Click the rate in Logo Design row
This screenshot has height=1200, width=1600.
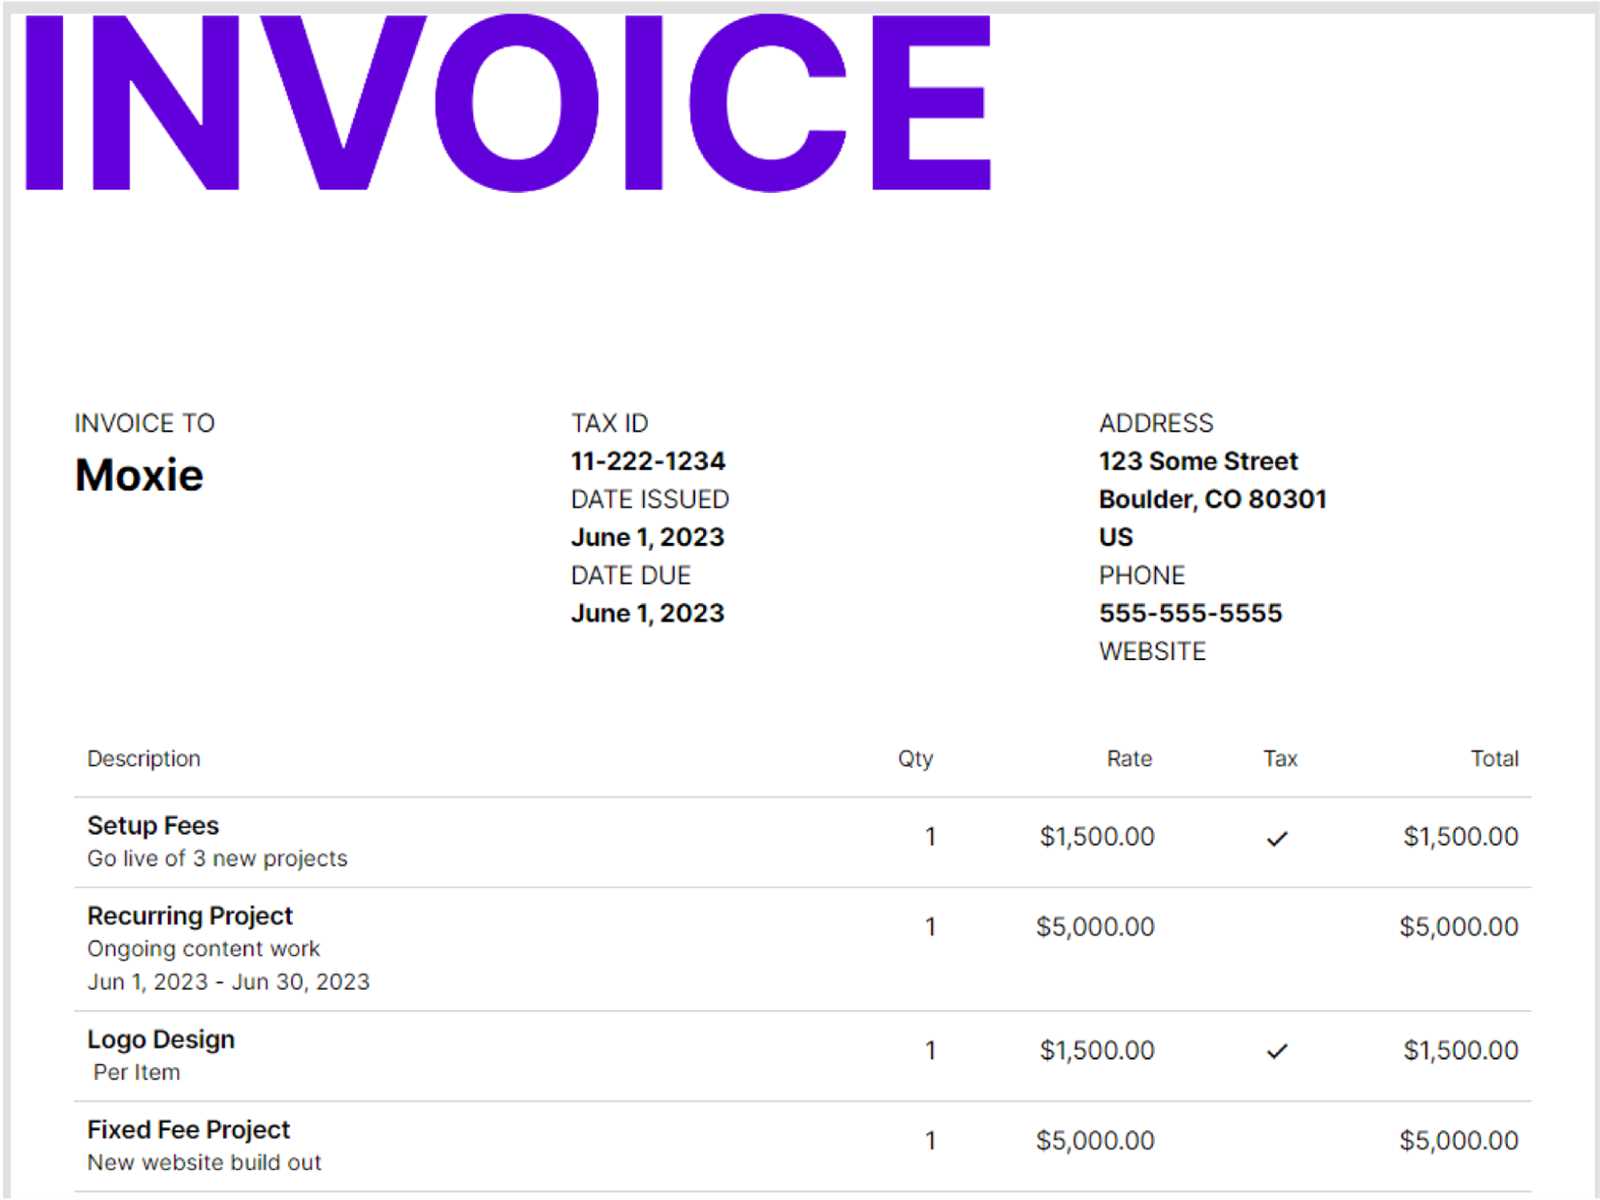click(1097, 1051)
